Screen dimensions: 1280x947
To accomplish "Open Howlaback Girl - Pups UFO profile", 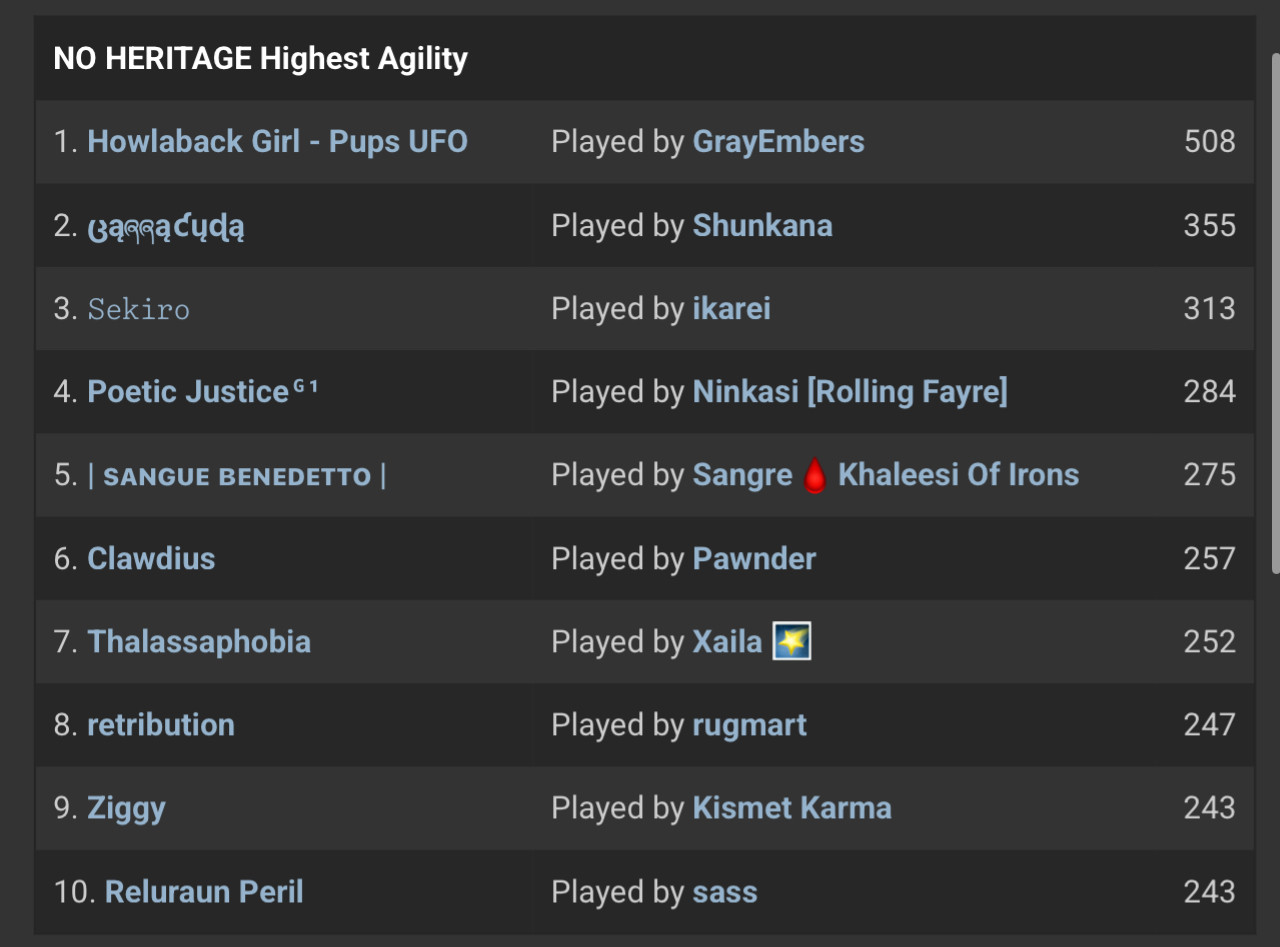I will tap(278, 141).
